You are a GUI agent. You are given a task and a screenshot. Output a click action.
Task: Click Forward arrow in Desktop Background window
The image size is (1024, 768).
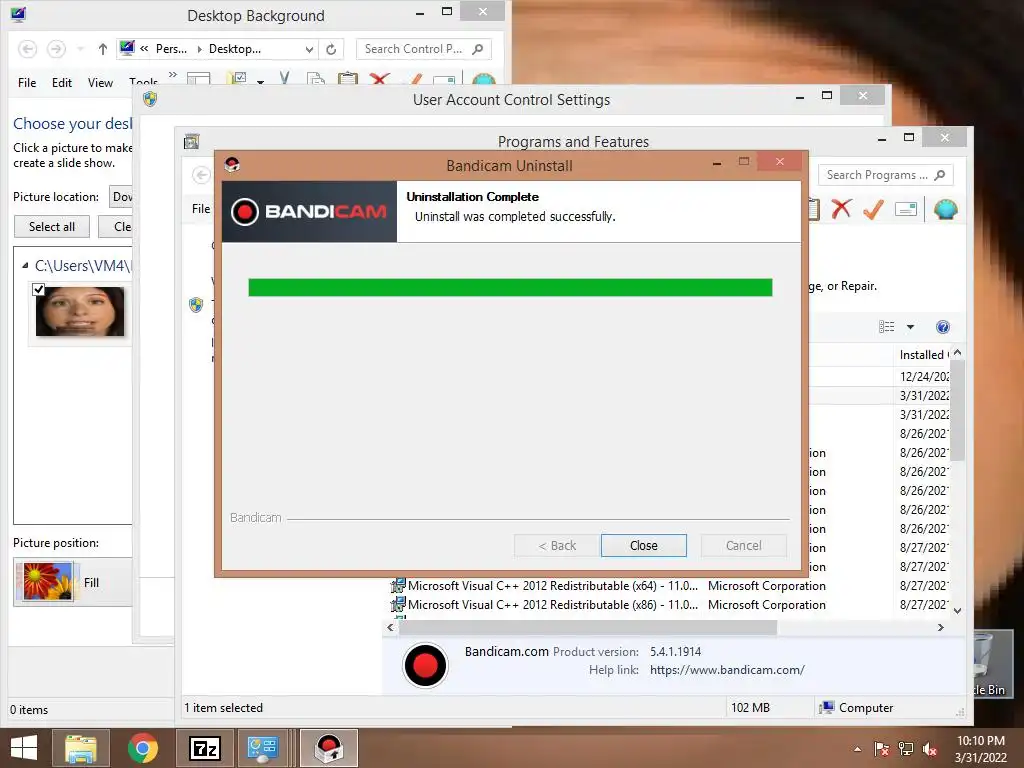56,49
